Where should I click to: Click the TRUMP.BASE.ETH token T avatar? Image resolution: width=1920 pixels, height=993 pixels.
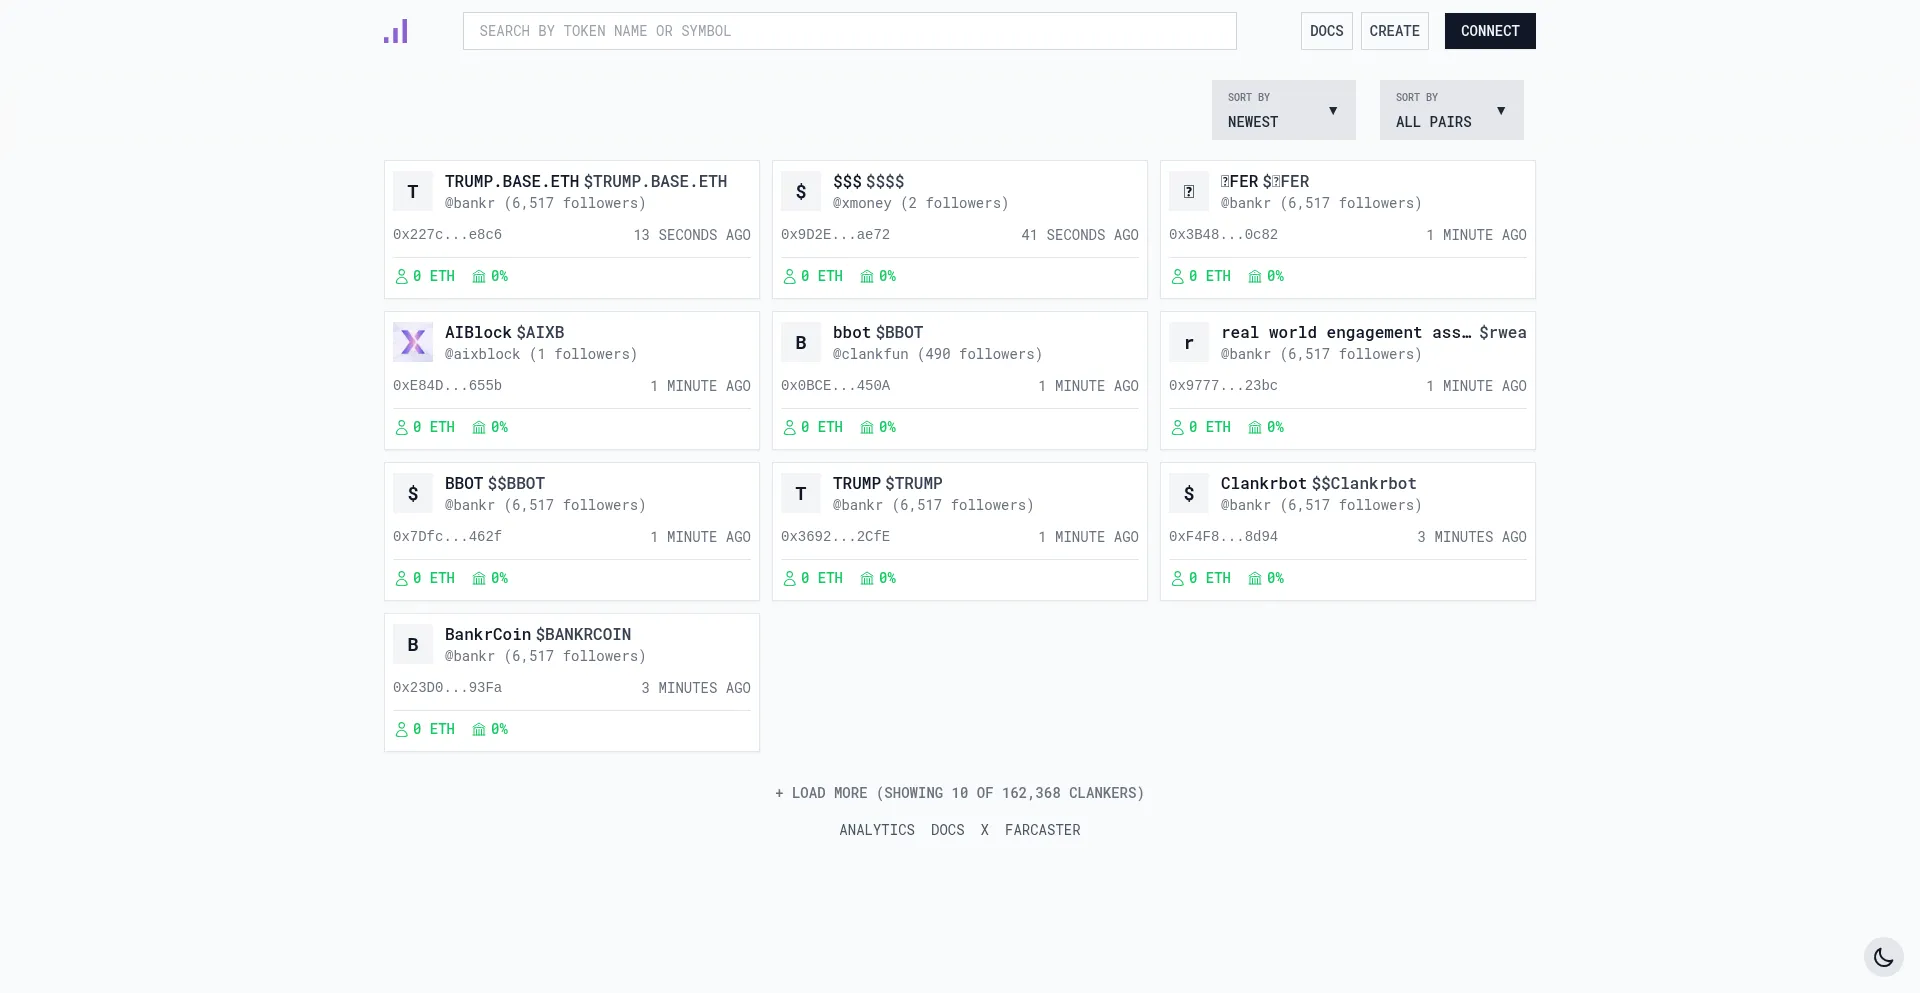[x=413, y=192]
